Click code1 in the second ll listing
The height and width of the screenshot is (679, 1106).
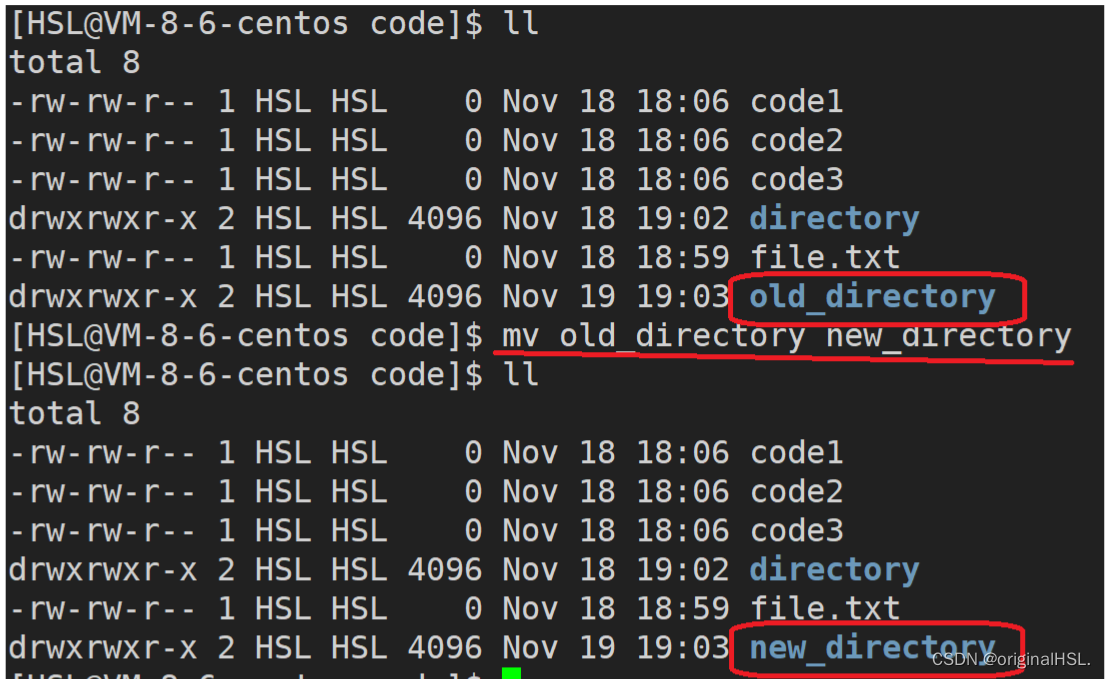pos(796,453)
